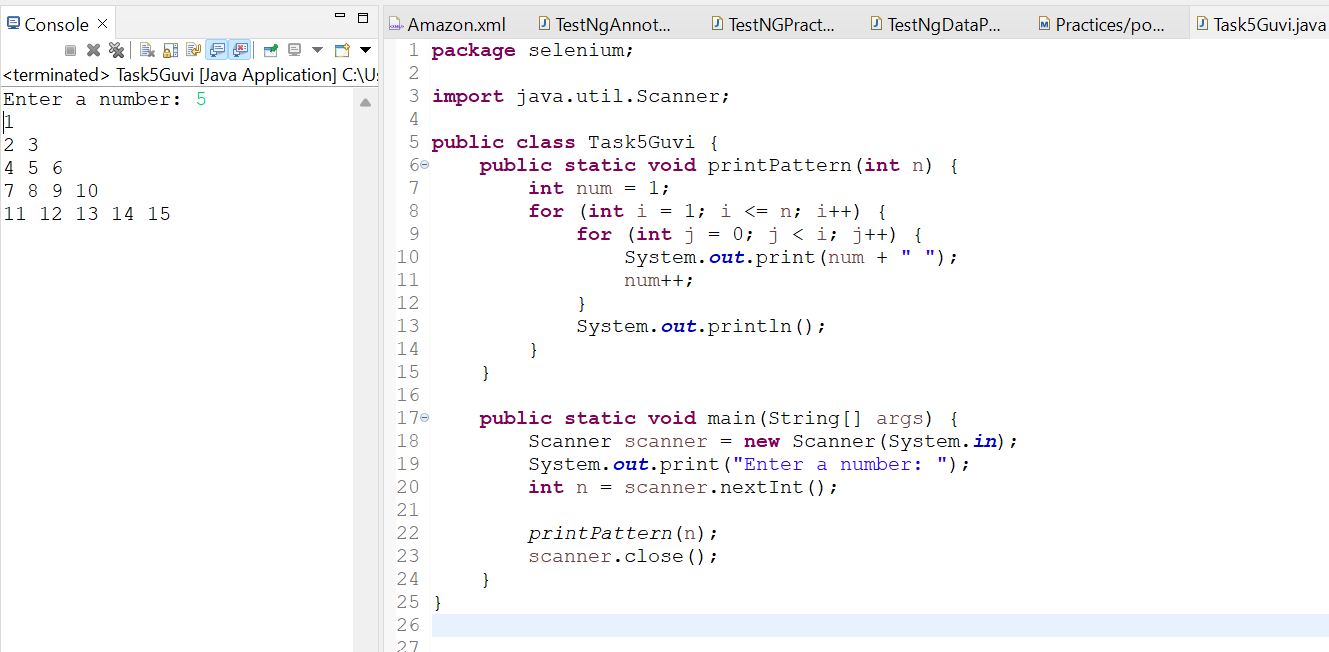Pin the console with the pushpin icon
The height and width of the screenshot is (652, 1329).
271,50
